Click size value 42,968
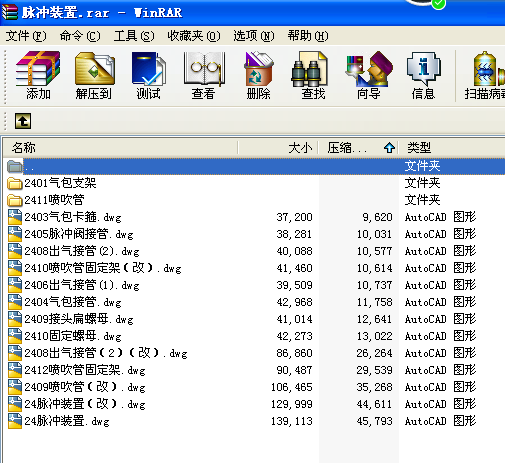505x463 pixels. pos(294,302)
